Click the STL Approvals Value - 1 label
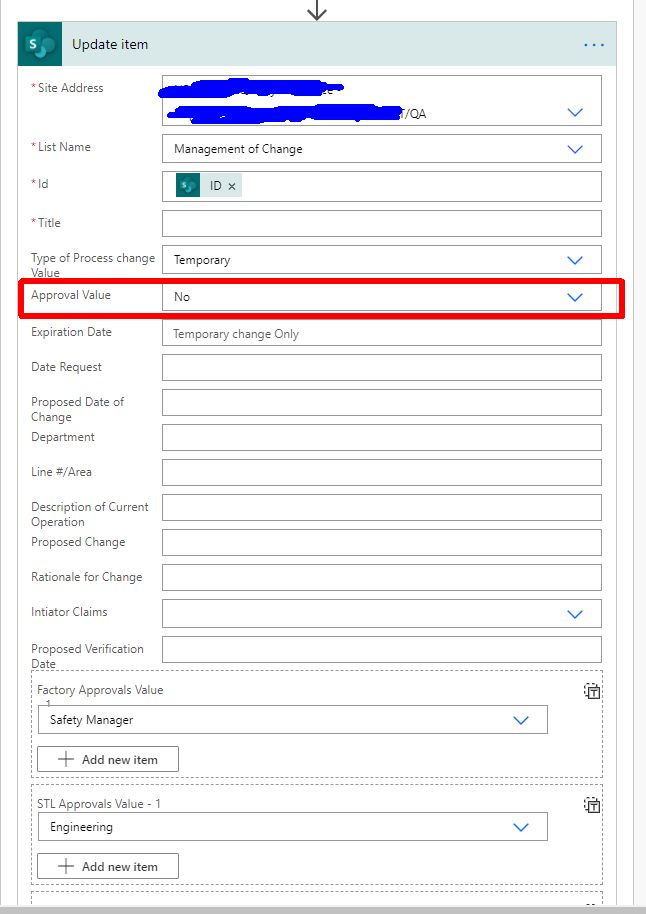The height and width of the screenshot is (914, 646). point(99,804)
